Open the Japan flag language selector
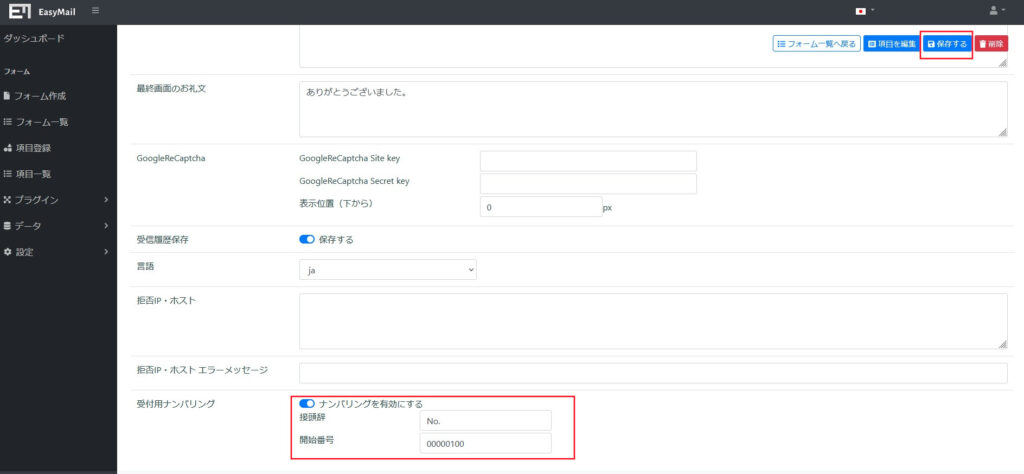1024x474 pixels. [861, 11]
